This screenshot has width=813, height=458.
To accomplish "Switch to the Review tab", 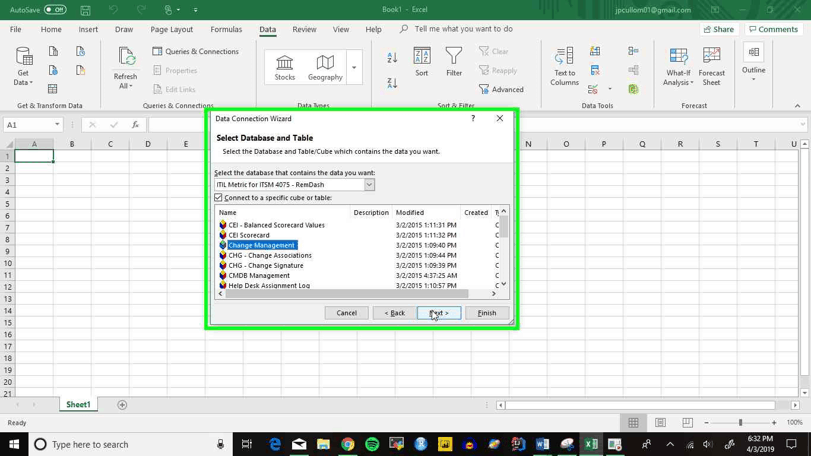I will coord(304,29).
